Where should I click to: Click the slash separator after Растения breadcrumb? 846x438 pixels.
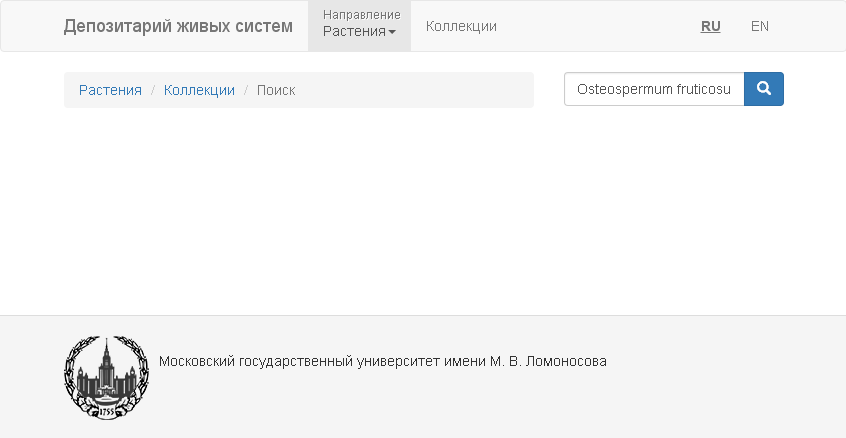click(153, 90)
